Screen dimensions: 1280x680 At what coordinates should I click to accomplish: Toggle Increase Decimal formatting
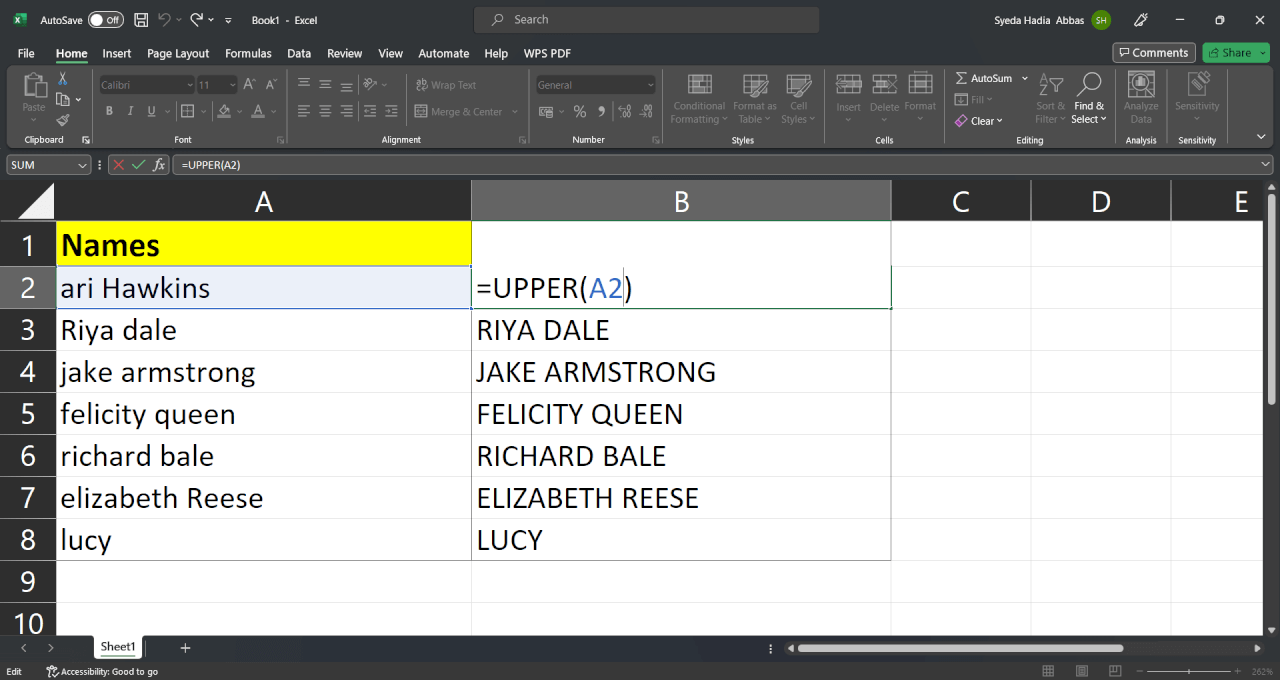point(624,110)
